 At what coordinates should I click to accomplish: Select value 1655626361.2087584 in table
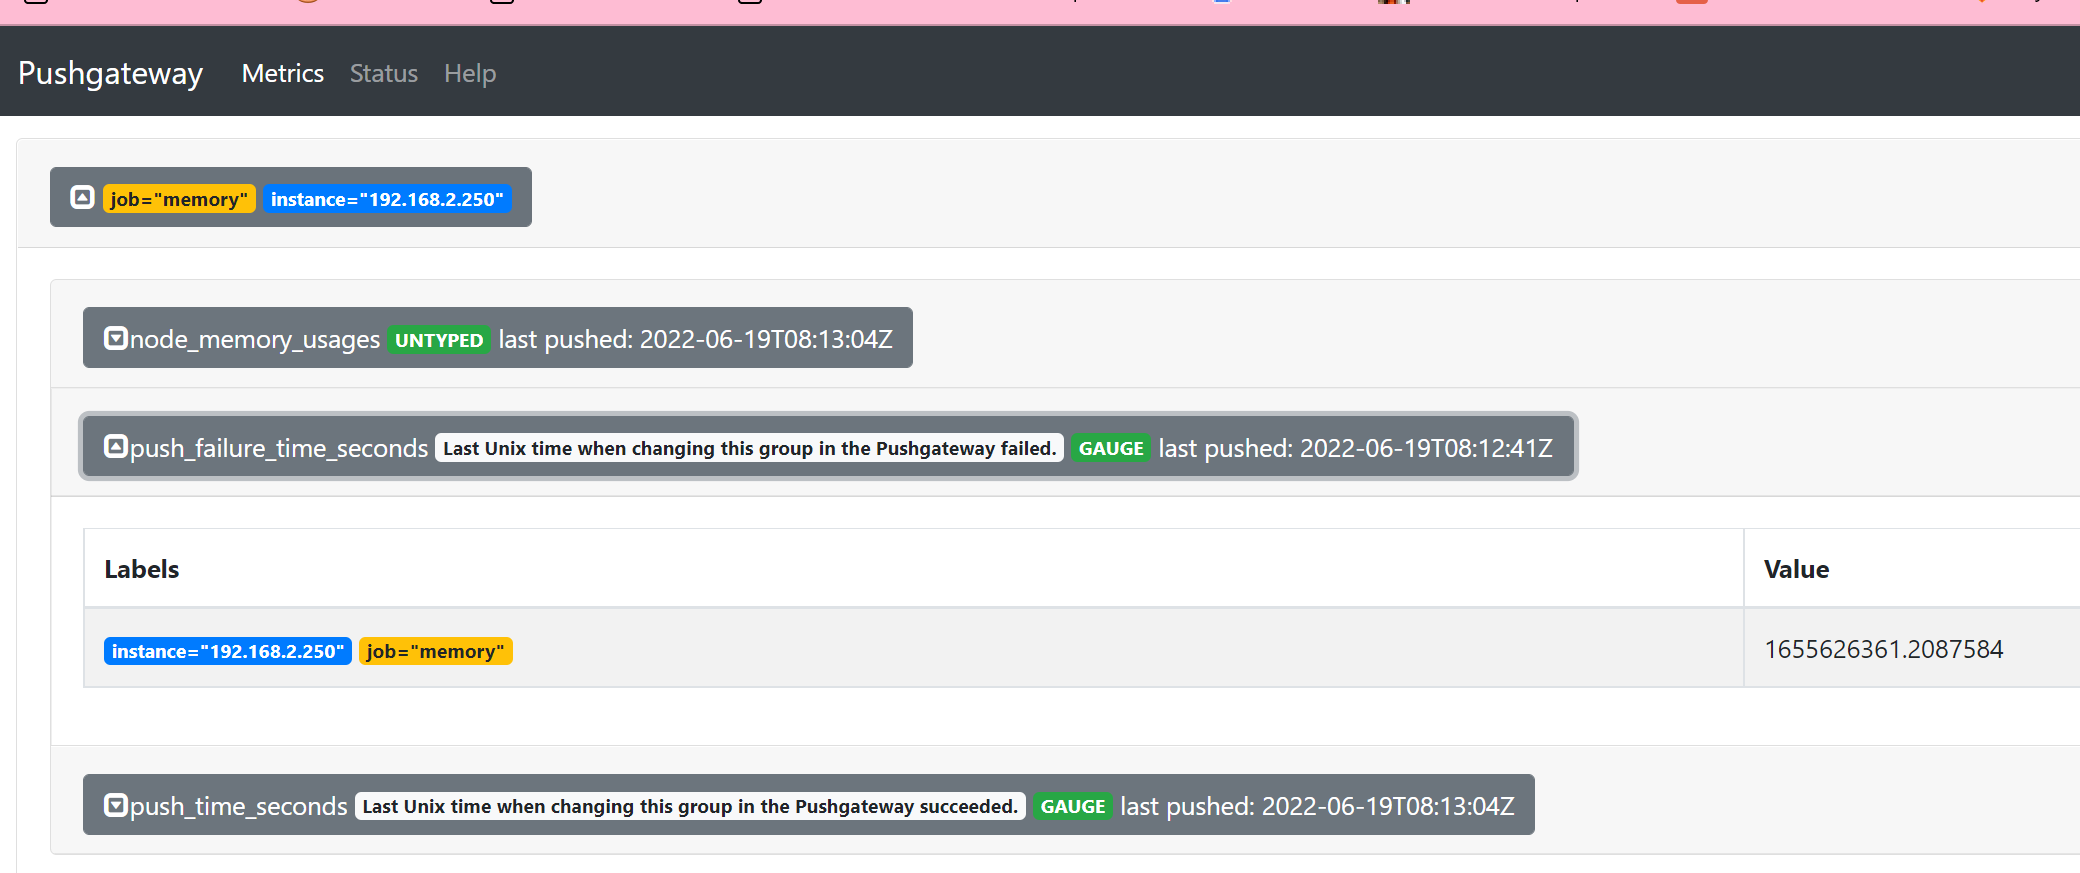(x=1884, y=649)
